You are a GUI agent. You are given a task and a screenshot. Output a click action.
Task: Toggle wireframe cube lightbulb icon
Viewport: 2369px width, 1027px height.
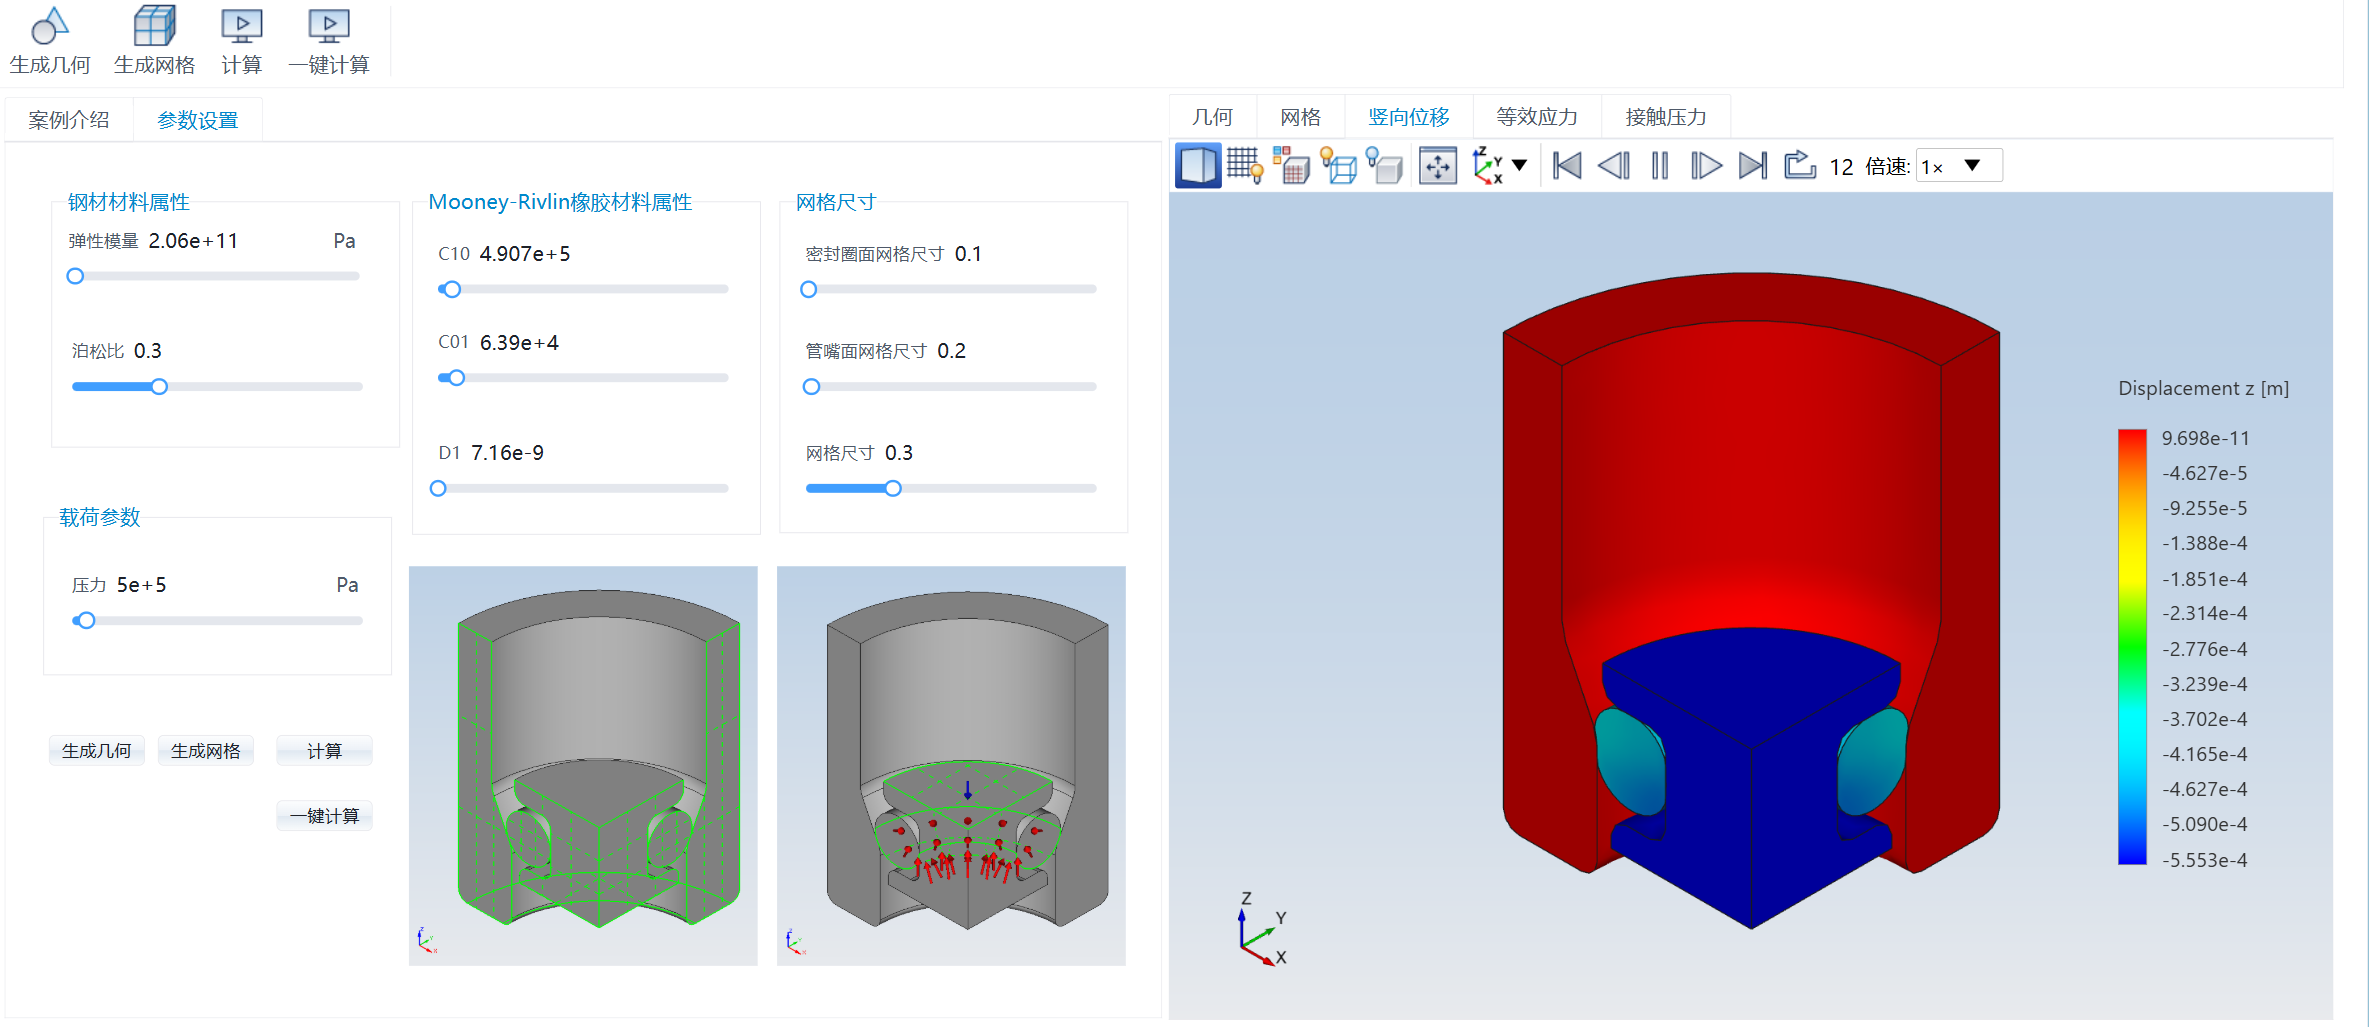coord(1338,166)
